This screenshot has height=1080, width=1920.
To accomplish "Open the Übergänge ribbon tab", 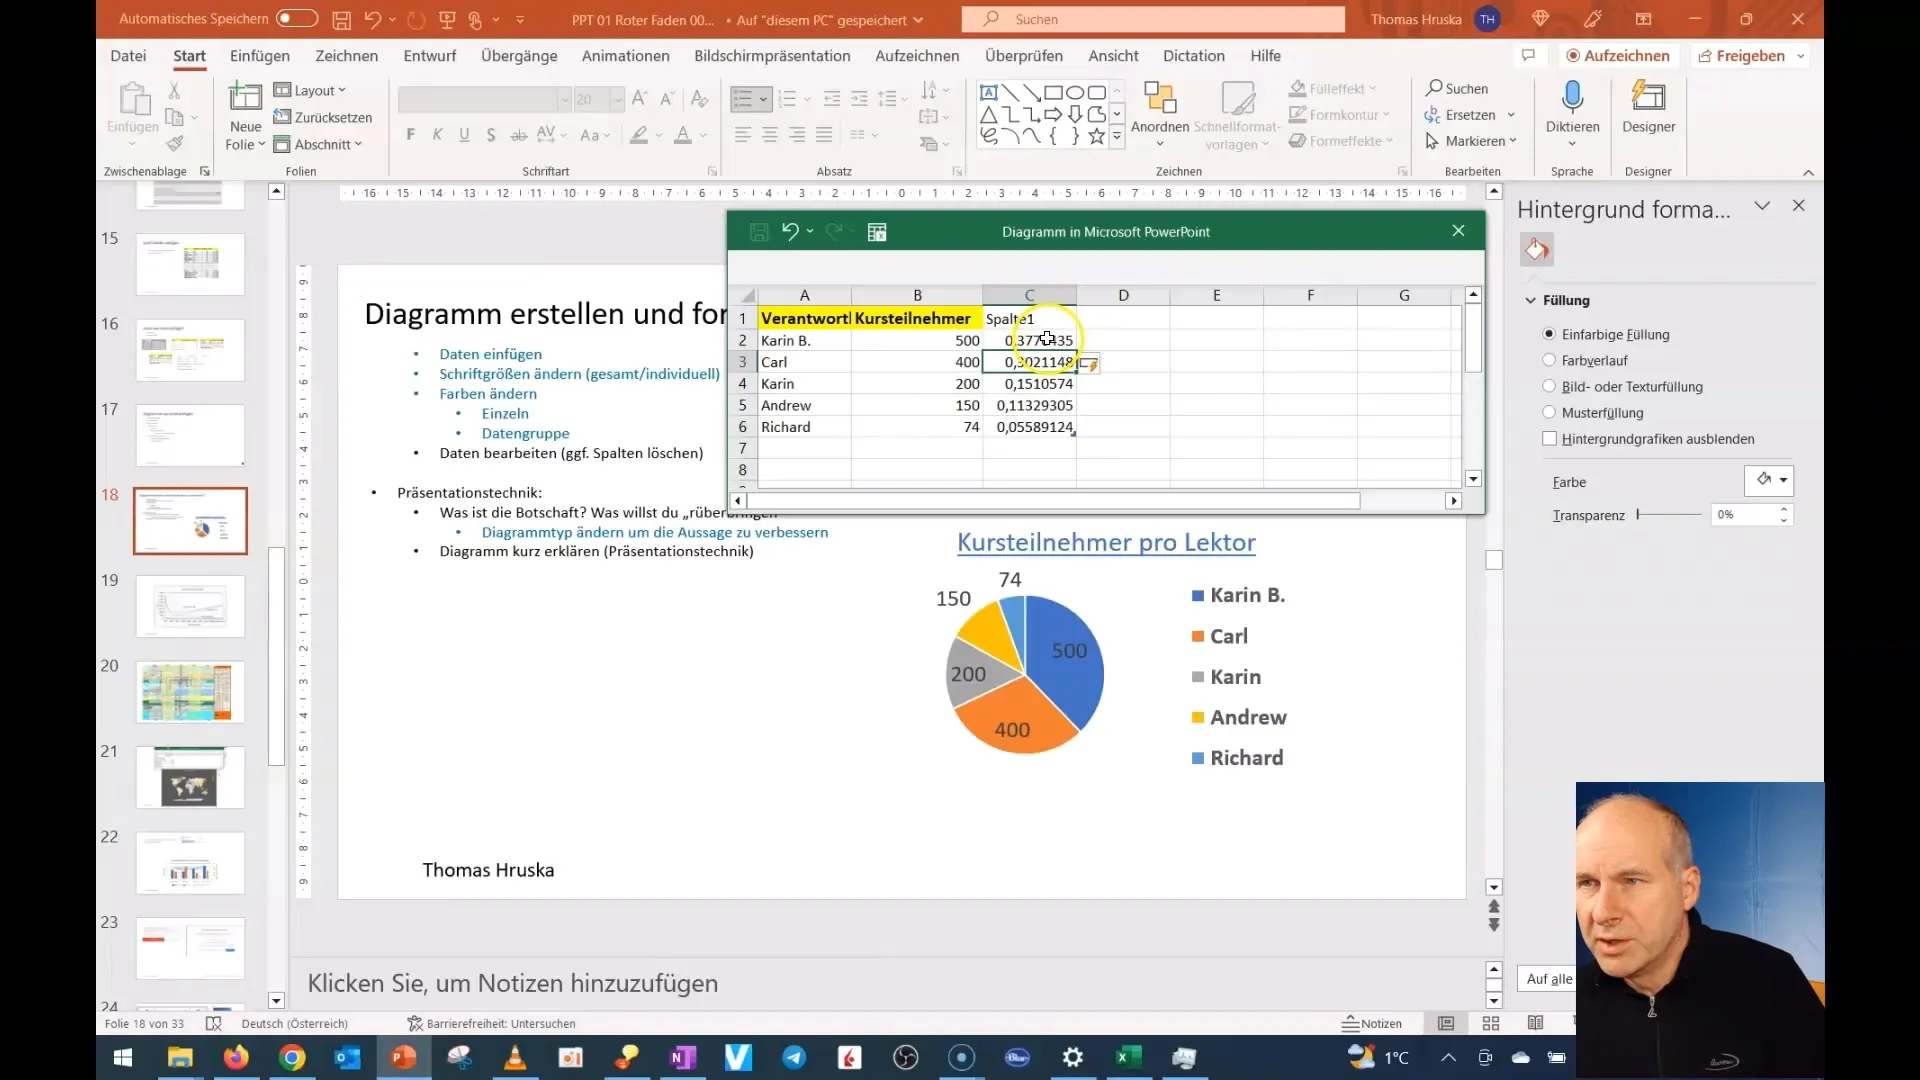I will [x=518, y=55].
